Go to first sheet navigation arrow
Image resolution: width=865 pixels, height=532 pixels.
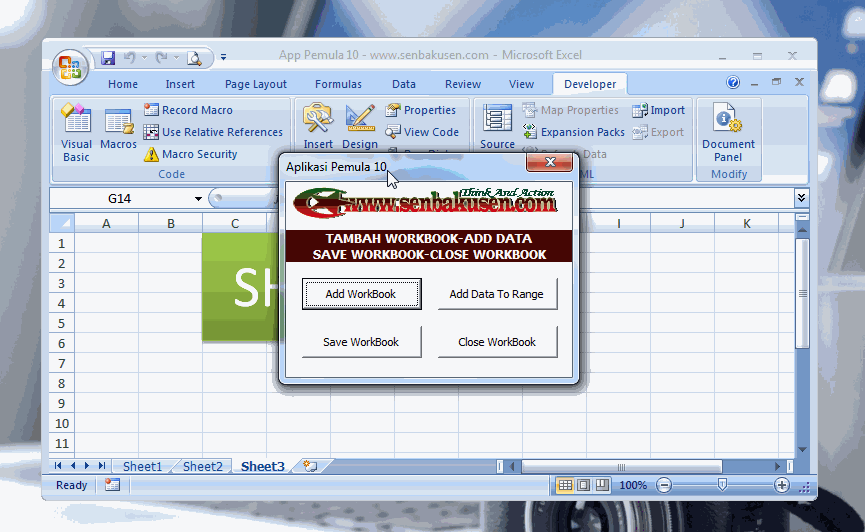click(x=58, y=466)
